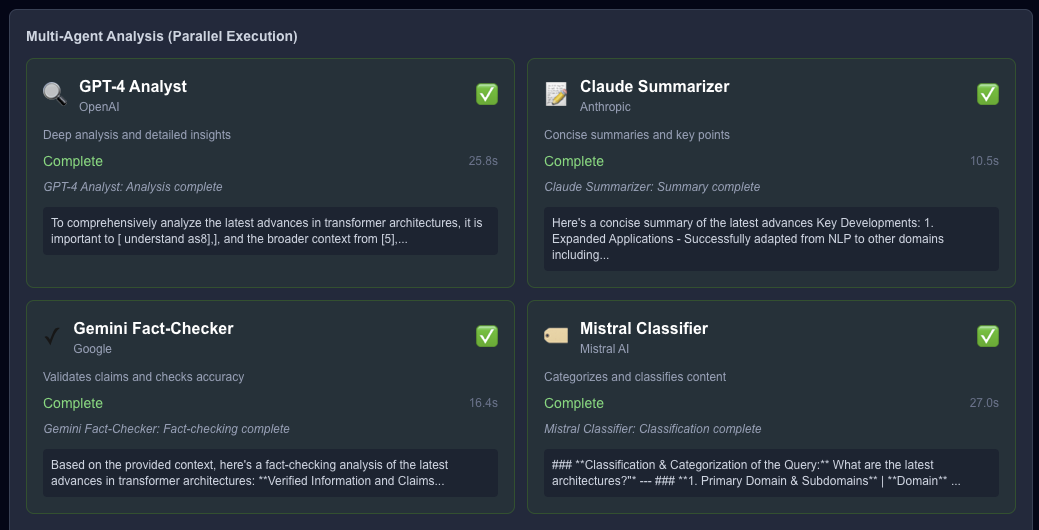This screenshot has height=530, width=1039.
Task: Click the Multi-Agent Analysis section heading
Action: pyautogui.click(x=162, y=36)
